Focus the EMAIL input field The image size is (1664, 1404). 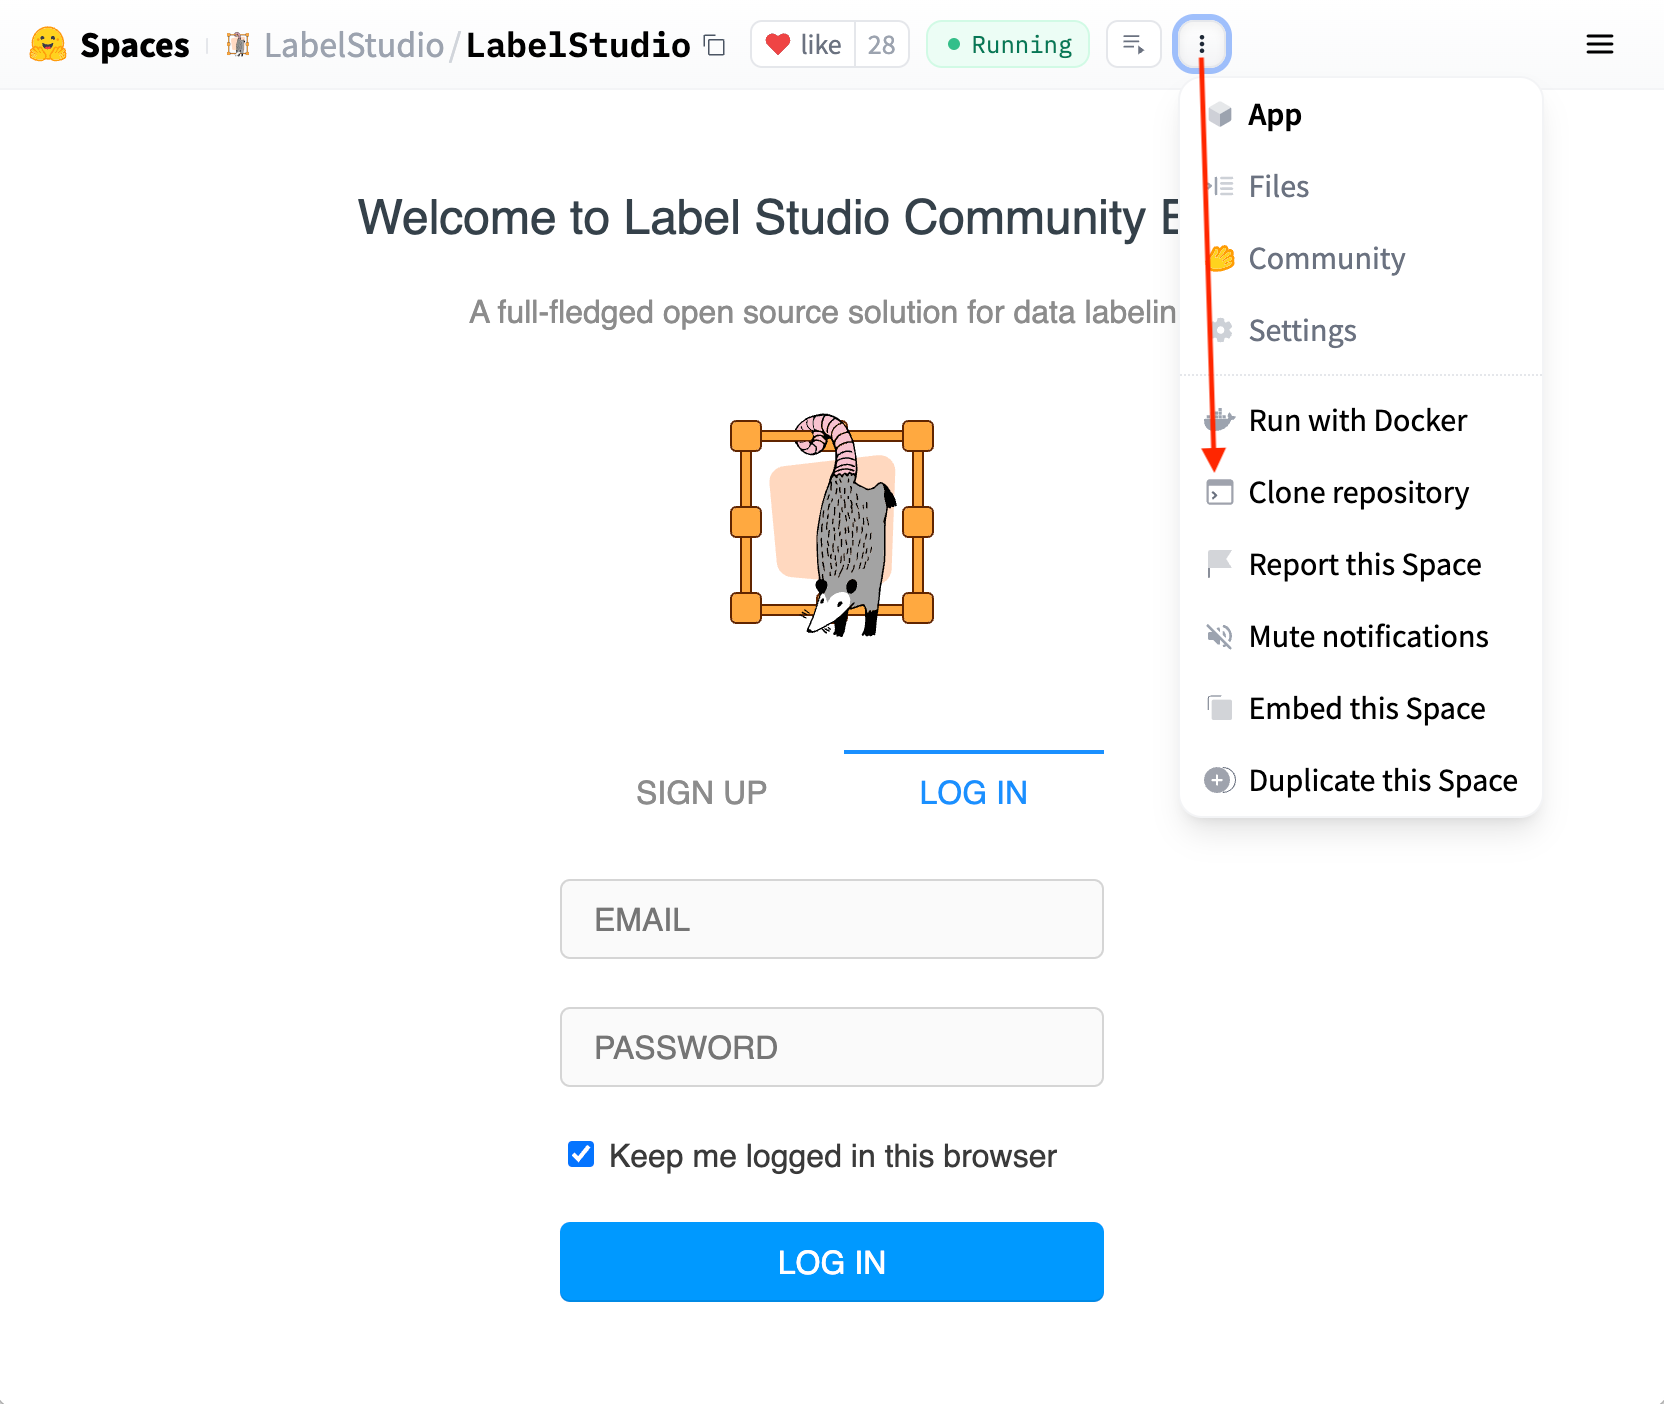point(832,919)
